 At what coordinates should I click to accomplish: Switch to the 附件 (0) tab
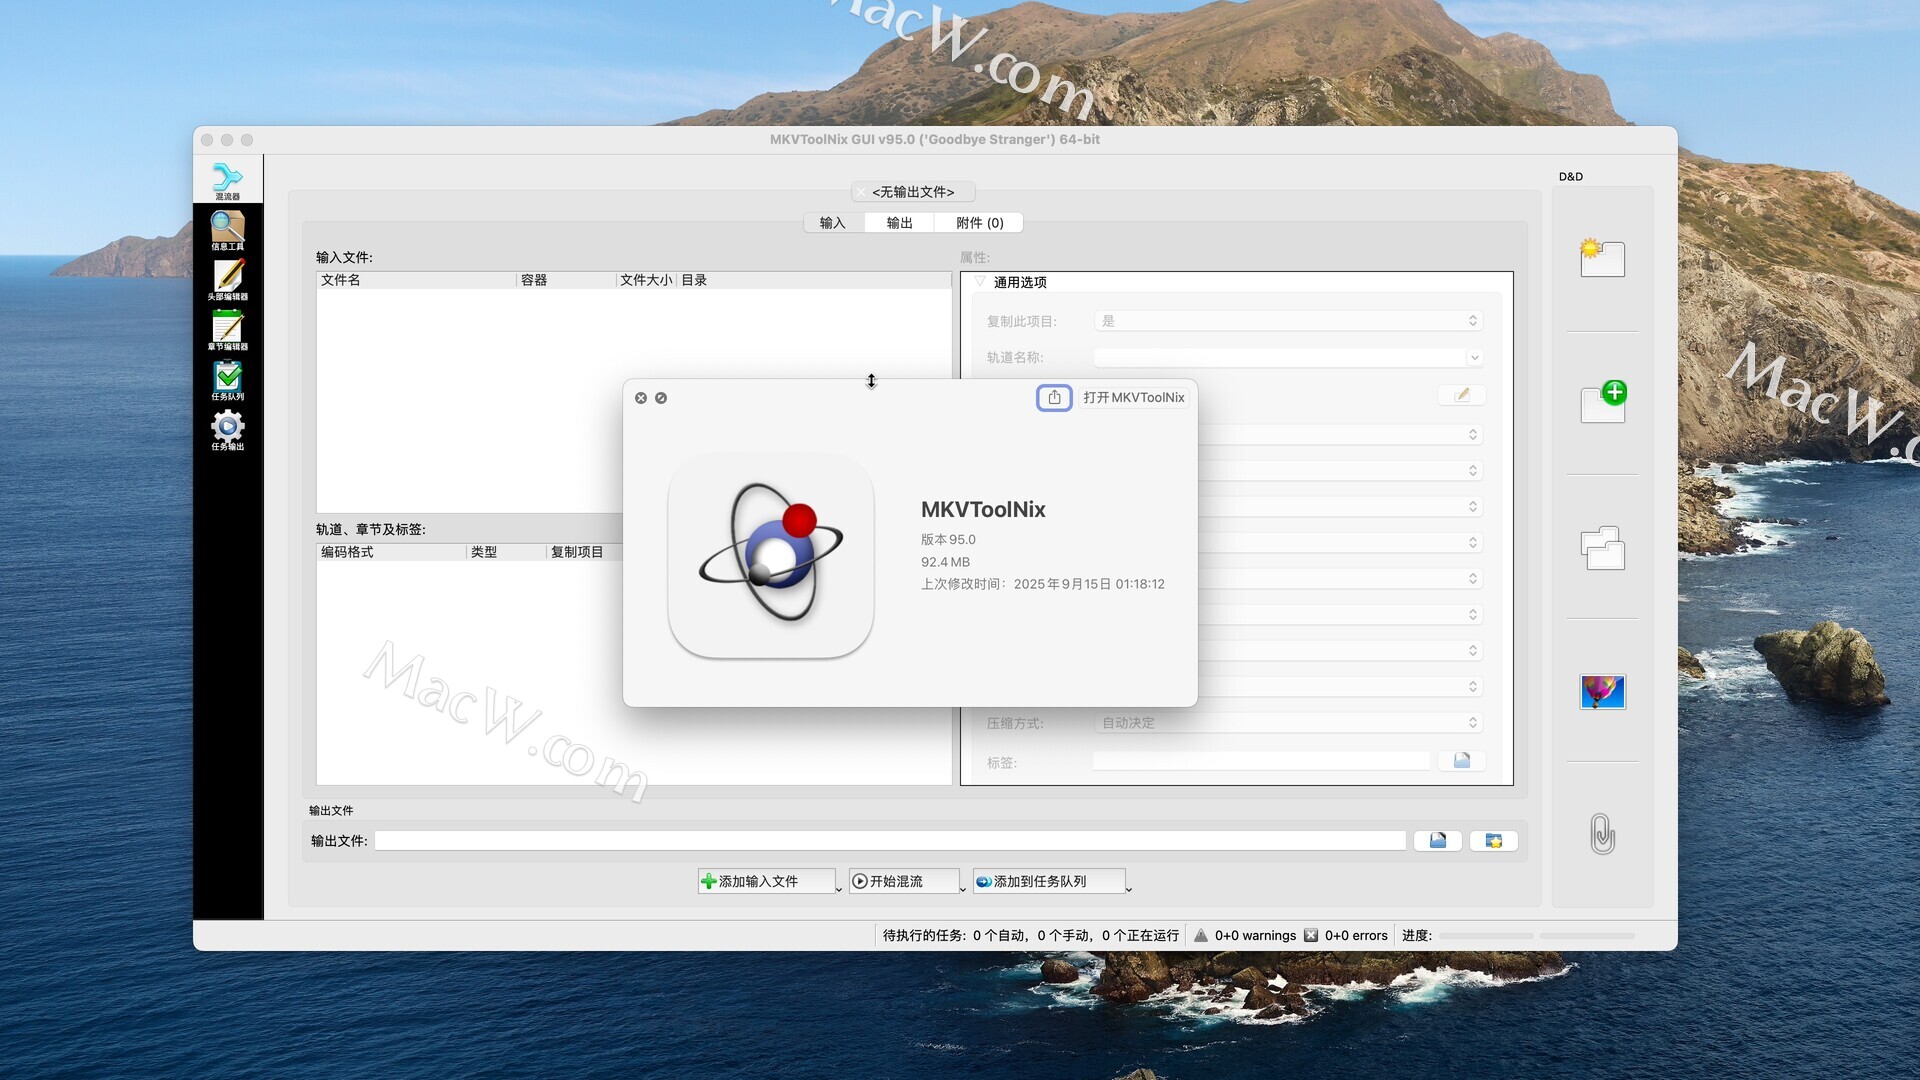coord(979,223)
